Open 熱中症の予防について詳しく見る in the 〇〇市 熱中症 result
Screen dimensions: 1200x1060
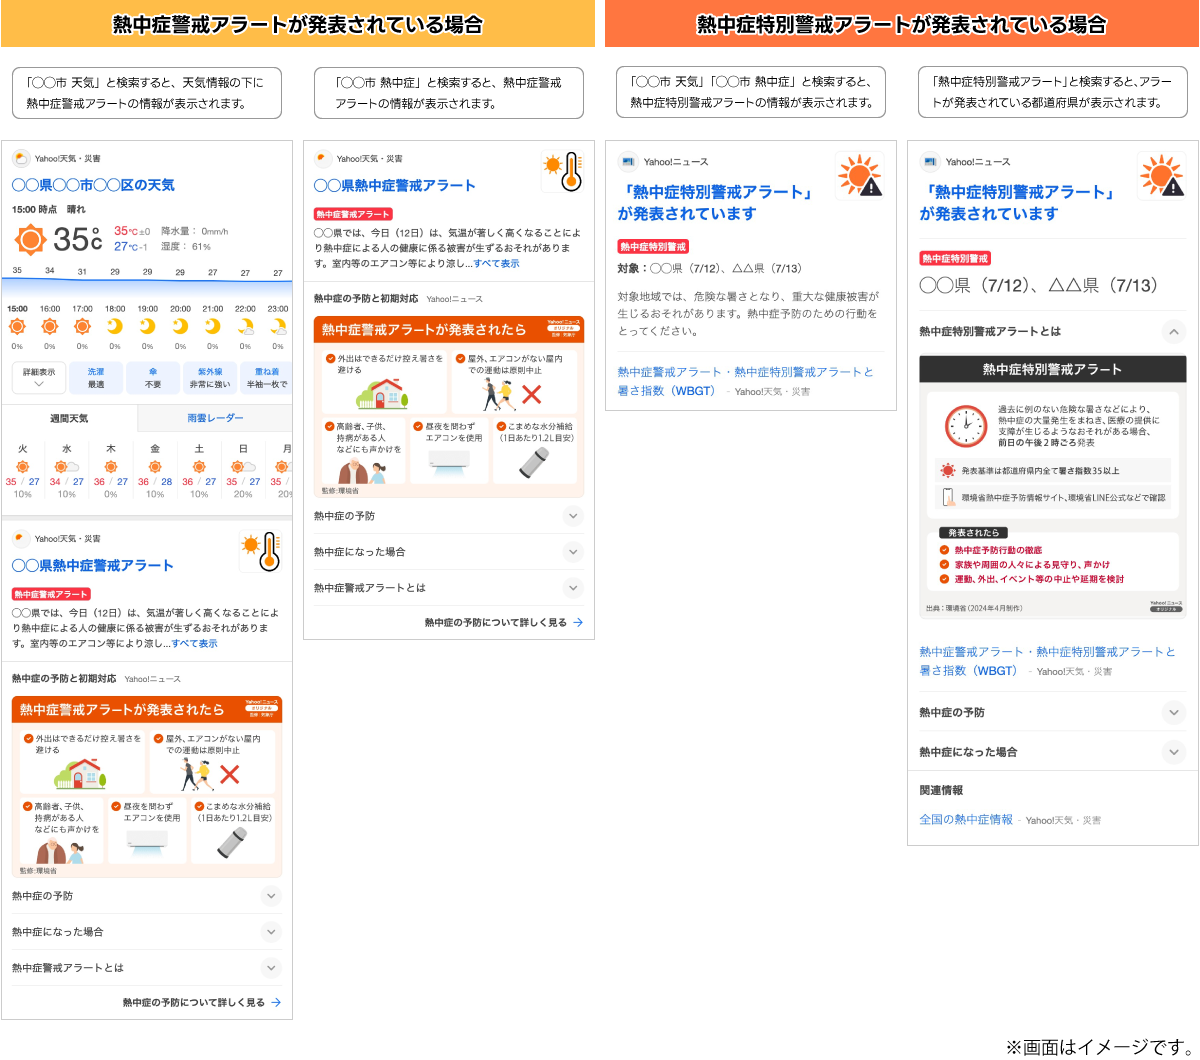[x=503, y=622]
